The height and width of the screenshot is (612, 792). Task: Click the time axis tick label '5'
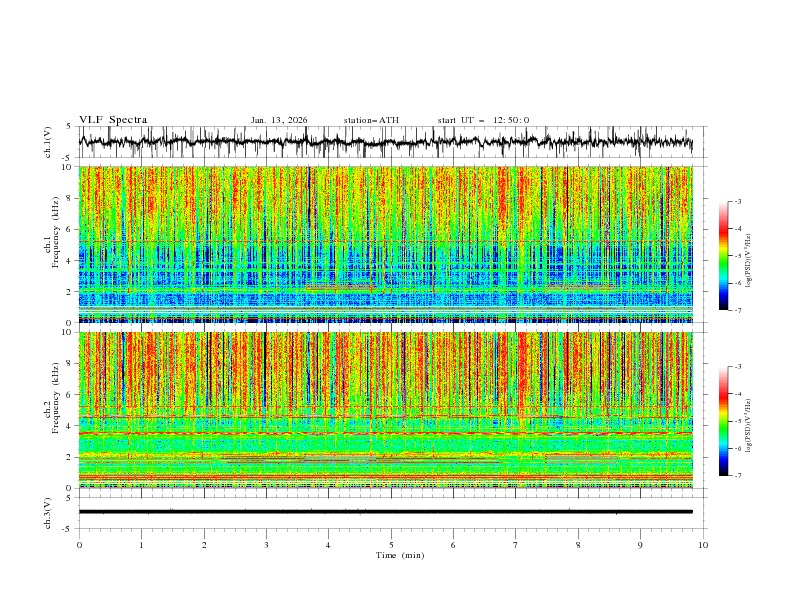click(x=391, y=545)
